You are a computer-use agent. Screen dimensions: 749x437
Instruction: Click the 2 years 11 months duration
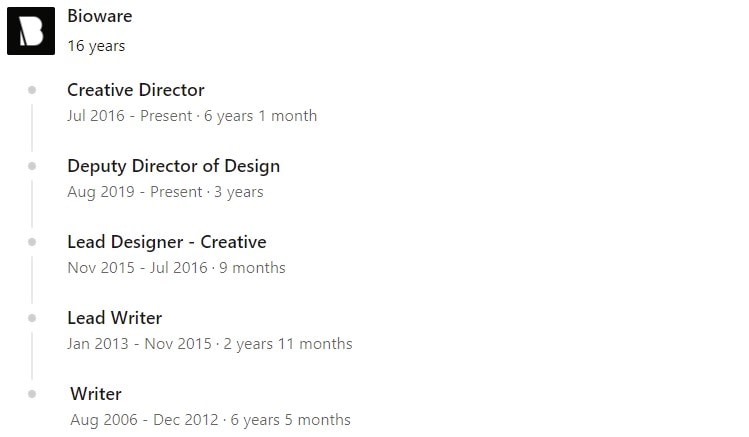[x=288, y=343]
